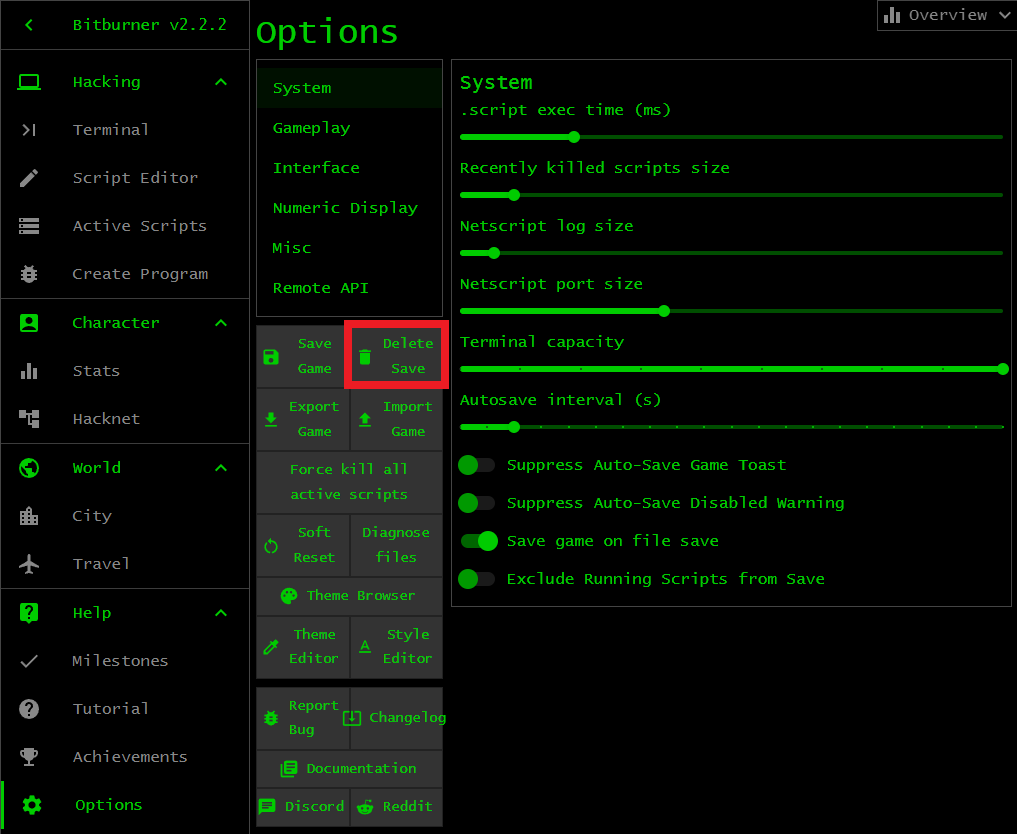Viewport: 1017px width, 834px height.
Task: Click the Travel airplane icon
Action: [29, 564]
